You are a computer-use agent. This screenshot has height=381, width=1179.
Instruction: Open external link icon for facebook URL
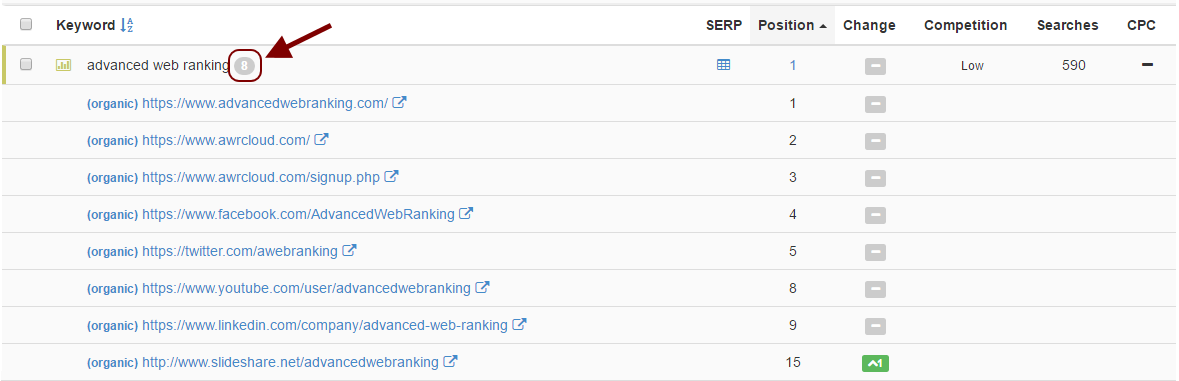[466, 213]
